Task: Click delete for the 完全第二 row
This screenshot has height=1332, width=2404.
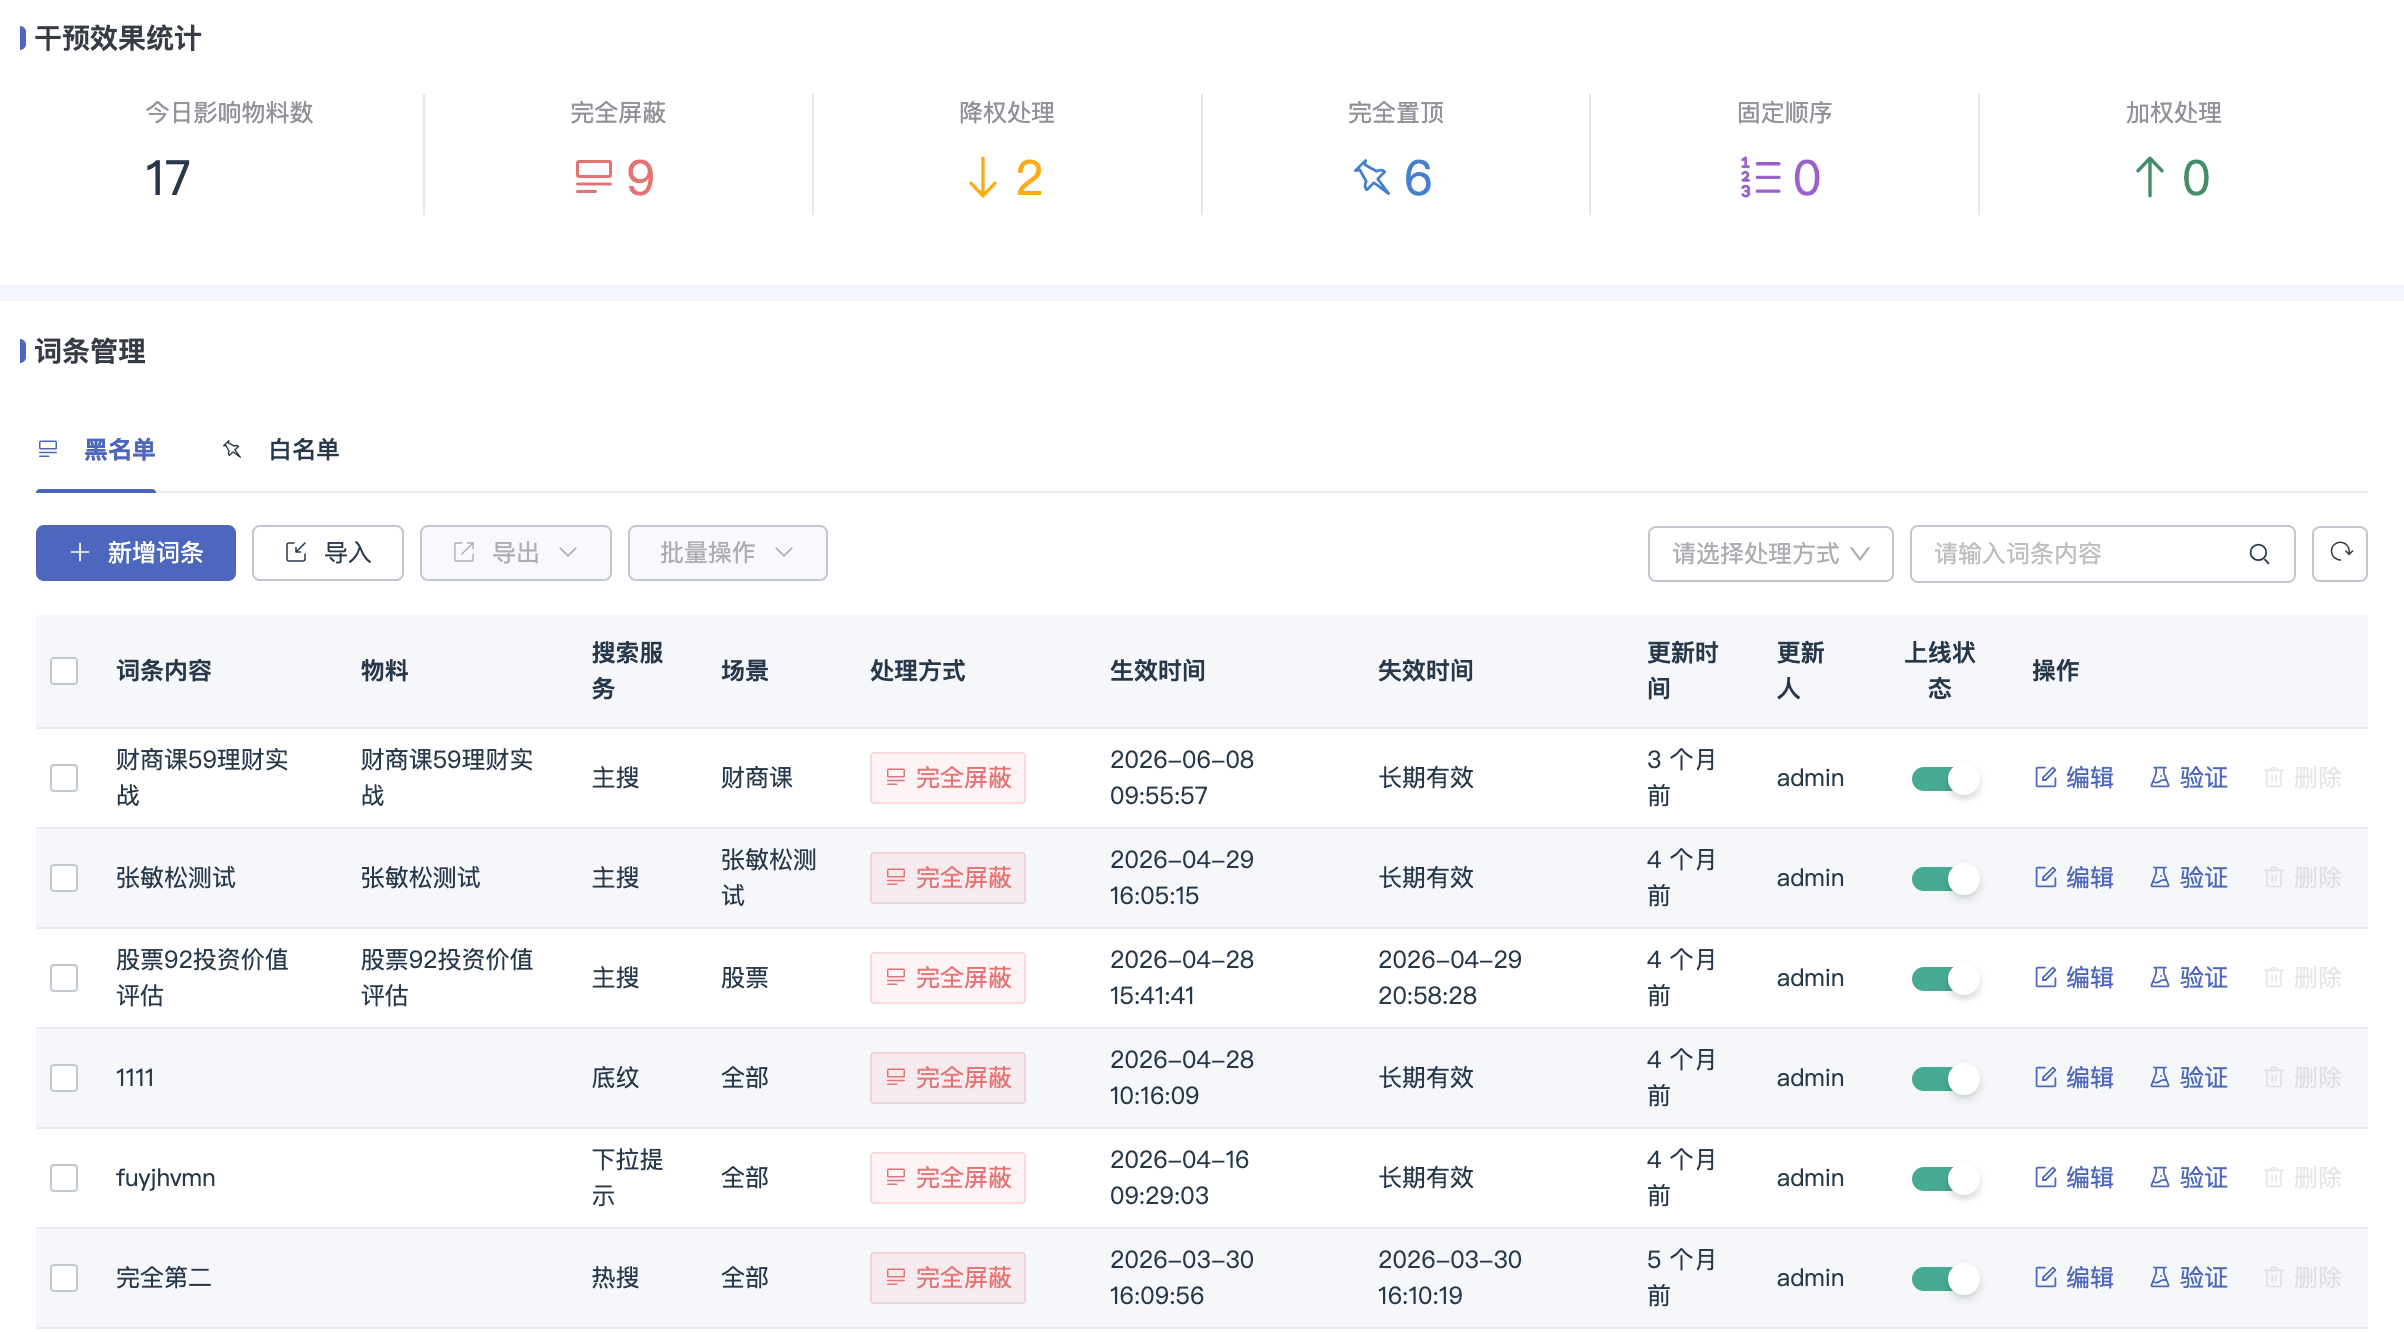Action: pos(2302,1278)
